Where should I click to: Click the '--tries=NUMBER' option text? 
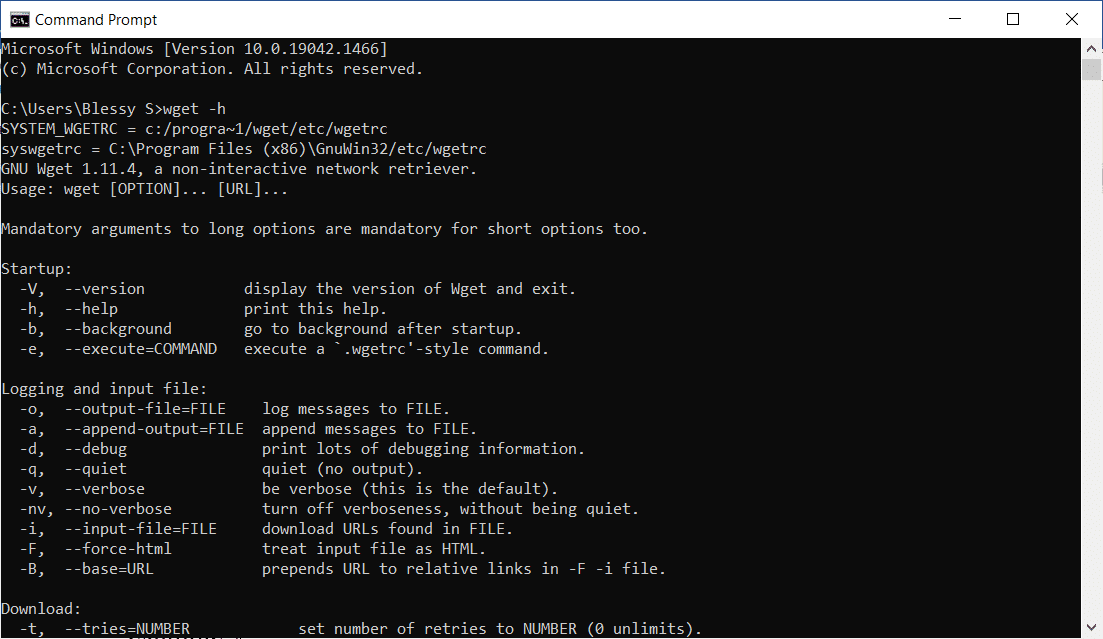click(127, 628)
